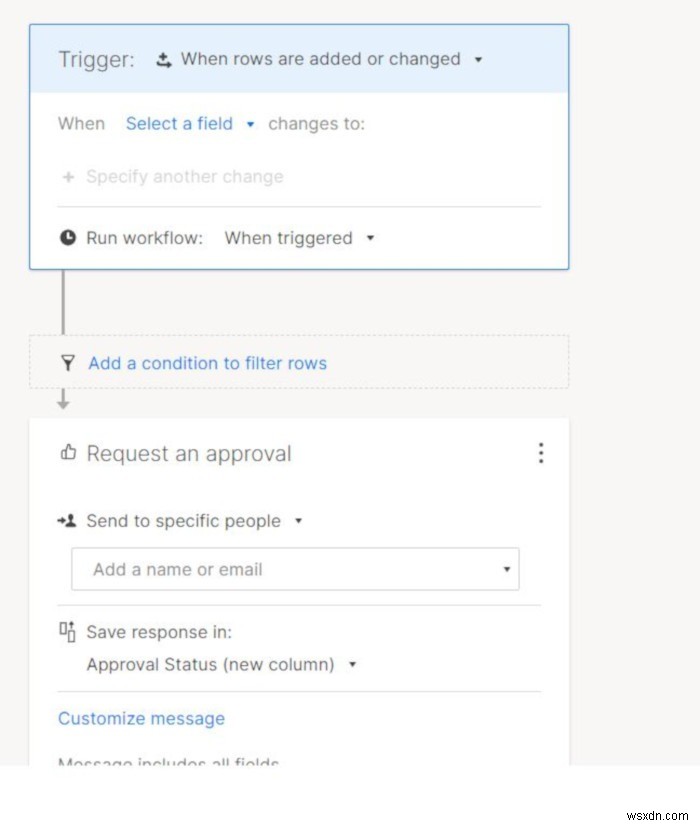Screen dimensions: 700x826
Task: Click the Request an approval heading
Action: pyautogui.click(x=189, y=453)
